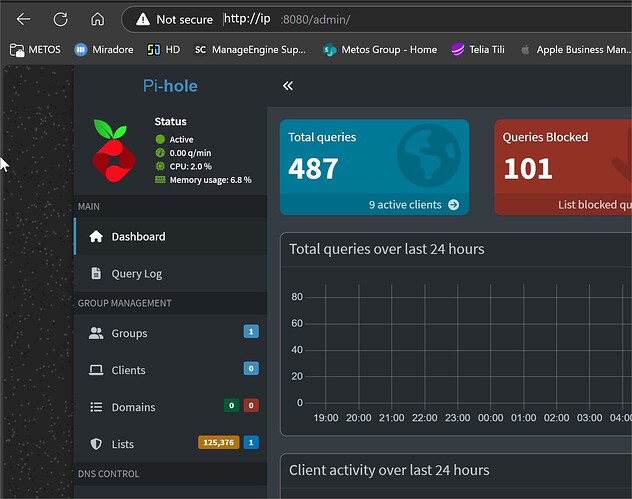Click the List blocked queries link
Screen dimensions: 632x499
tap(594, 204)
